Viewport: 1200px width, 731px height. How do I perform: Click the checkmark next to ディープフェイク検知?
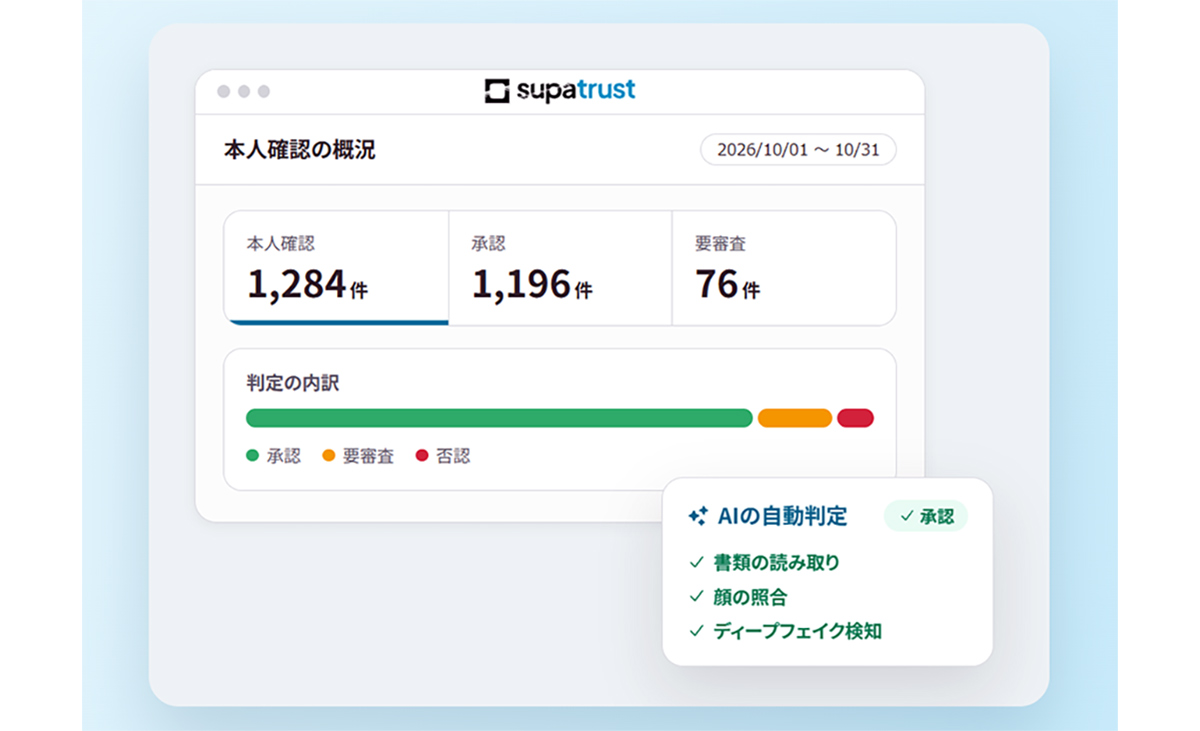696,631
